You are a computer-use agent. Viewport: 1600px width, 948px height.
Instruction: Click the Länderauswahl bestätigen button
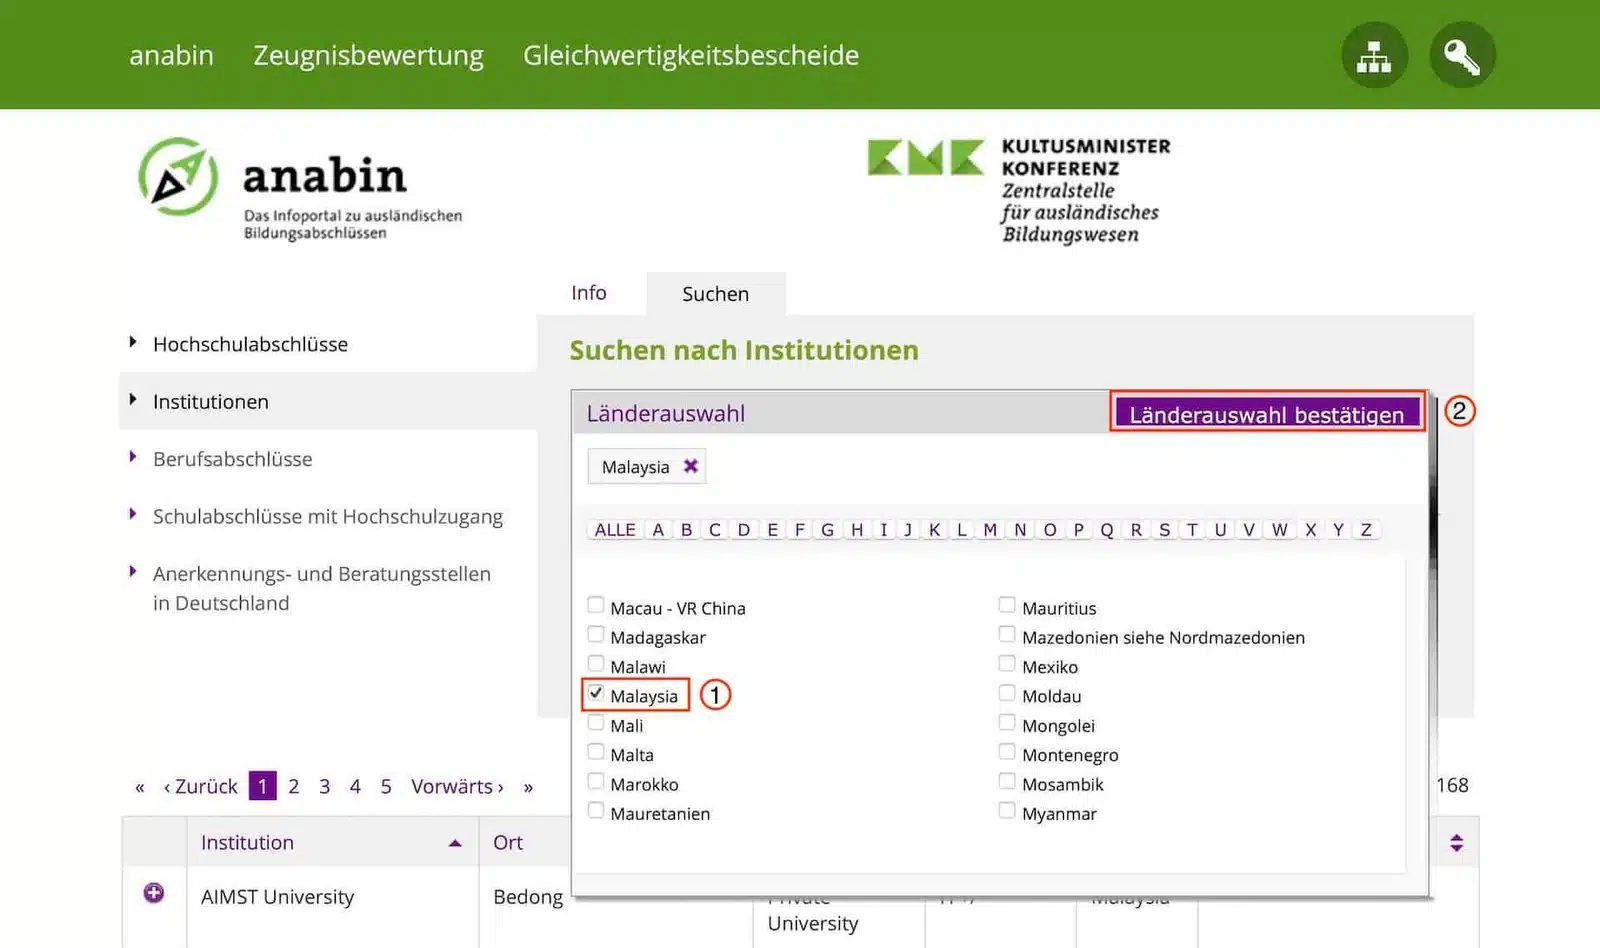1266,412
